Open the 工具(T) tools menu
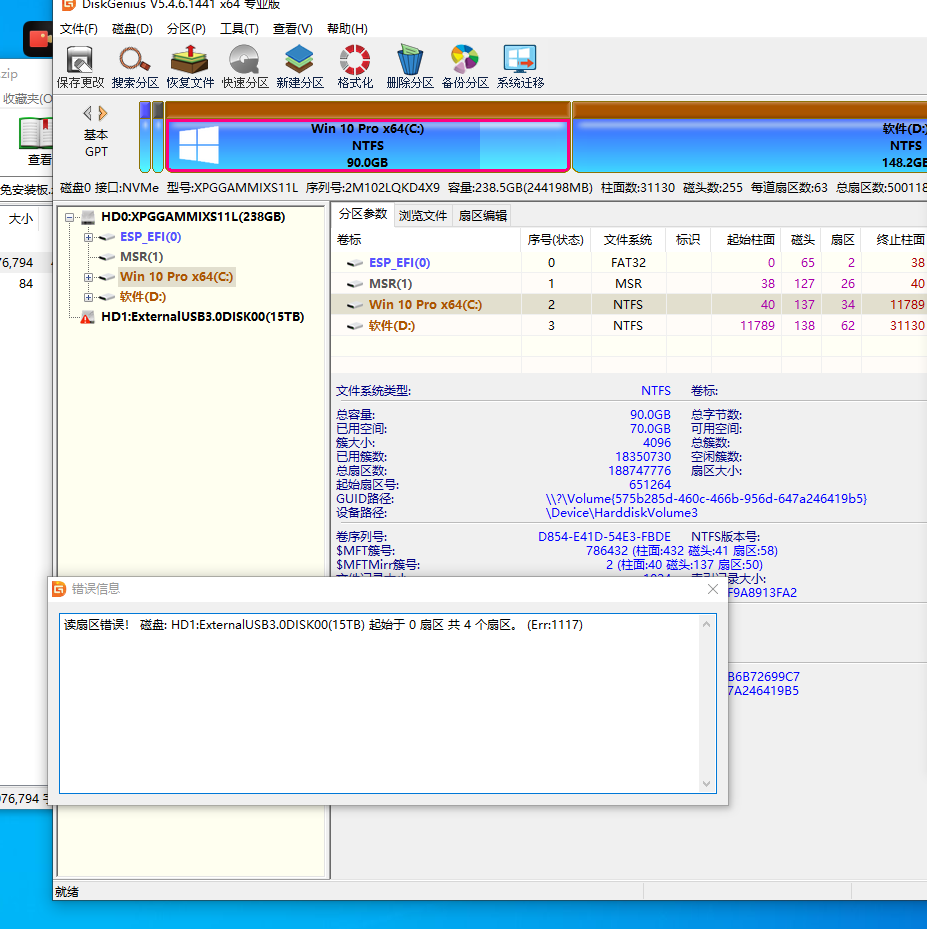 [239, 29]
